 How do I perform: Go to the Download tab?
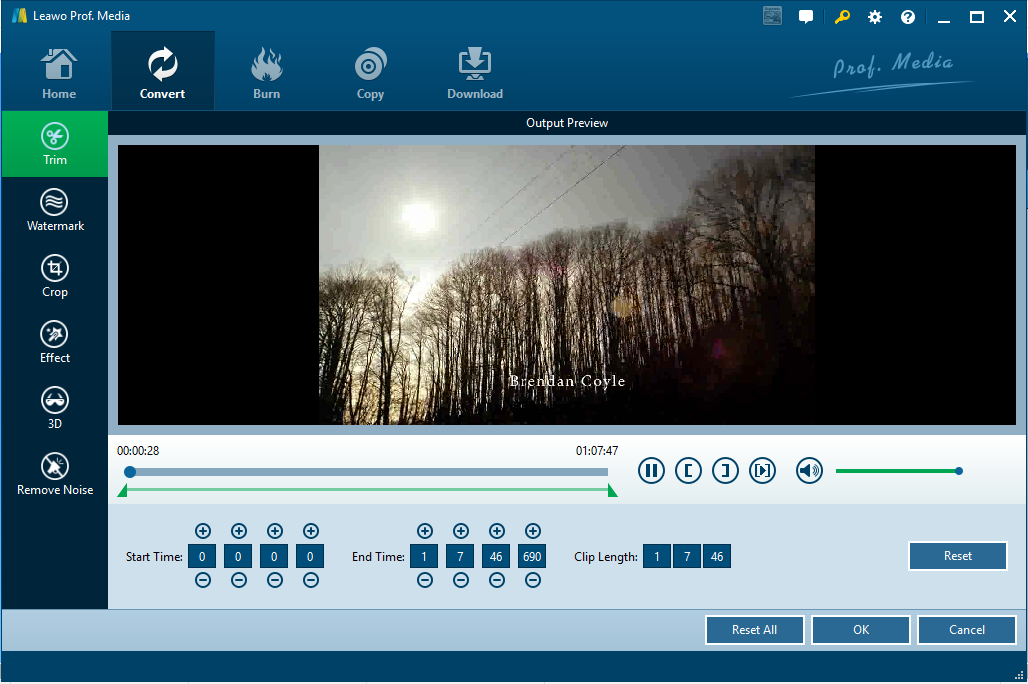[x=475, y=76]
